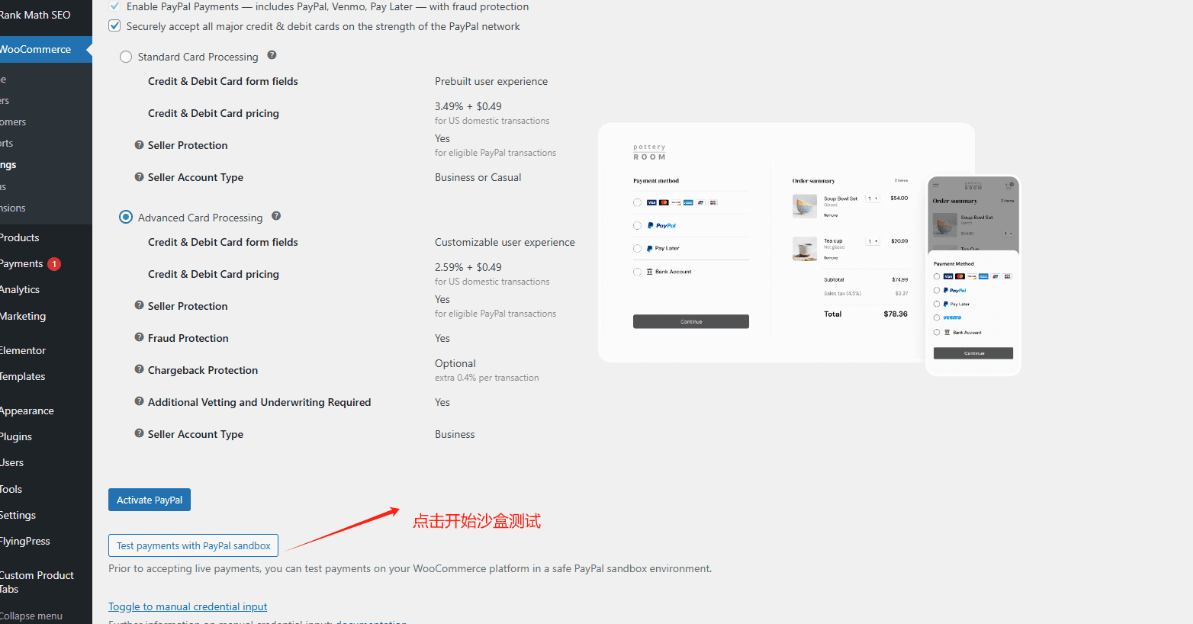1193x624 pixels.
Task: Collapse the WordPress admin menu
Action: tap(31, 616)
